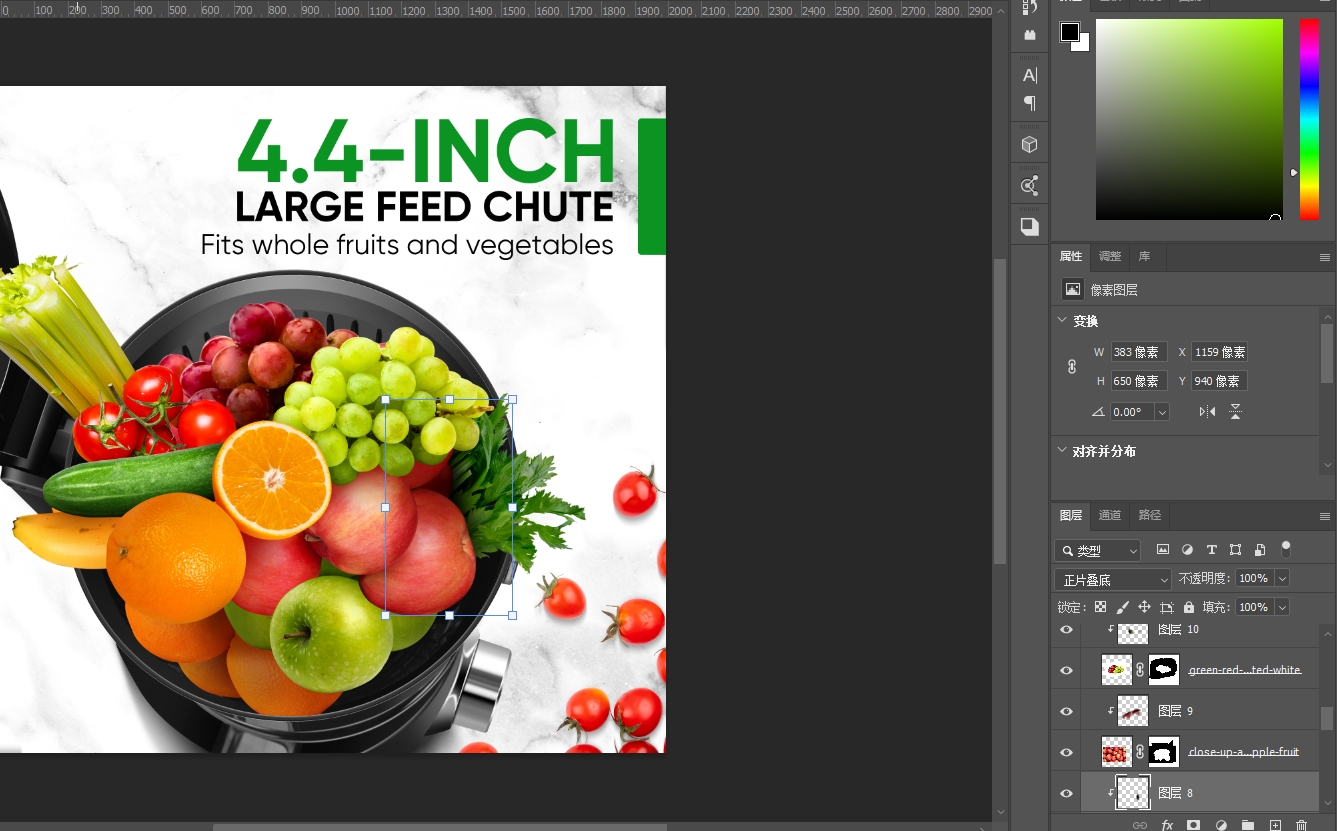Viewport: 1337px width, 831px height.
Task: Select the close-up-a...pple-fruit layer
Action: (1243, 752)
